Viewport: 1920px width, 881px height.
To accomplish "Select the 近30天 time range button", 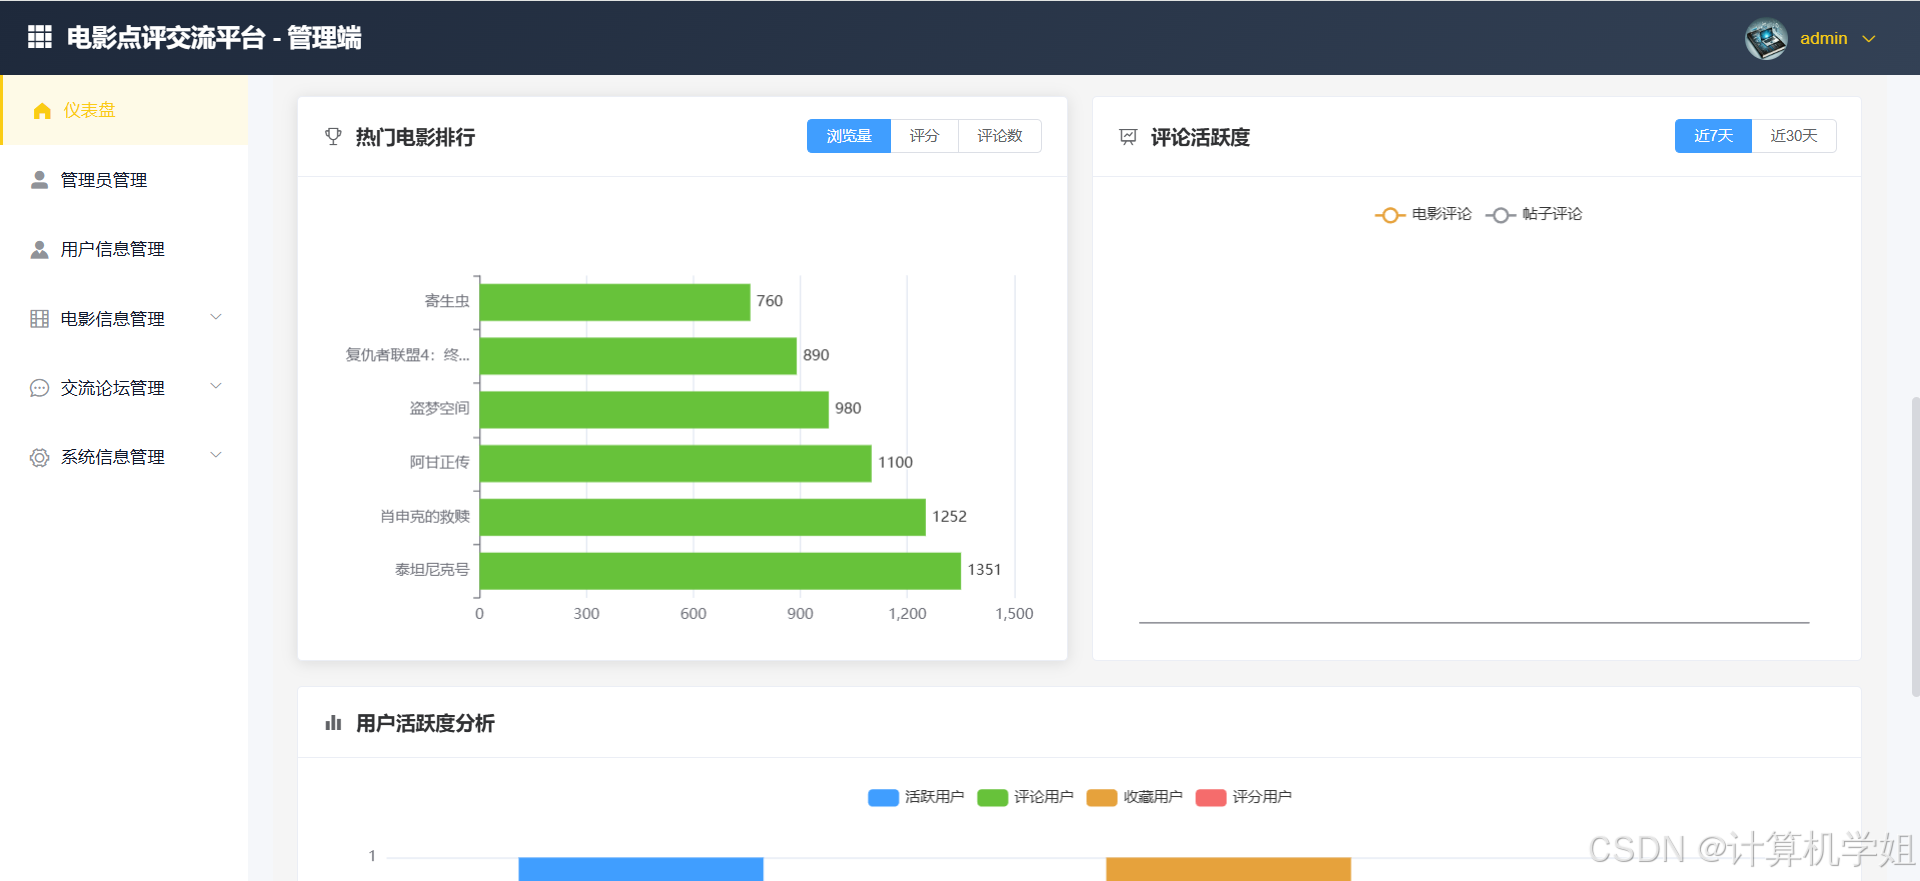I will pos(1793,136).
